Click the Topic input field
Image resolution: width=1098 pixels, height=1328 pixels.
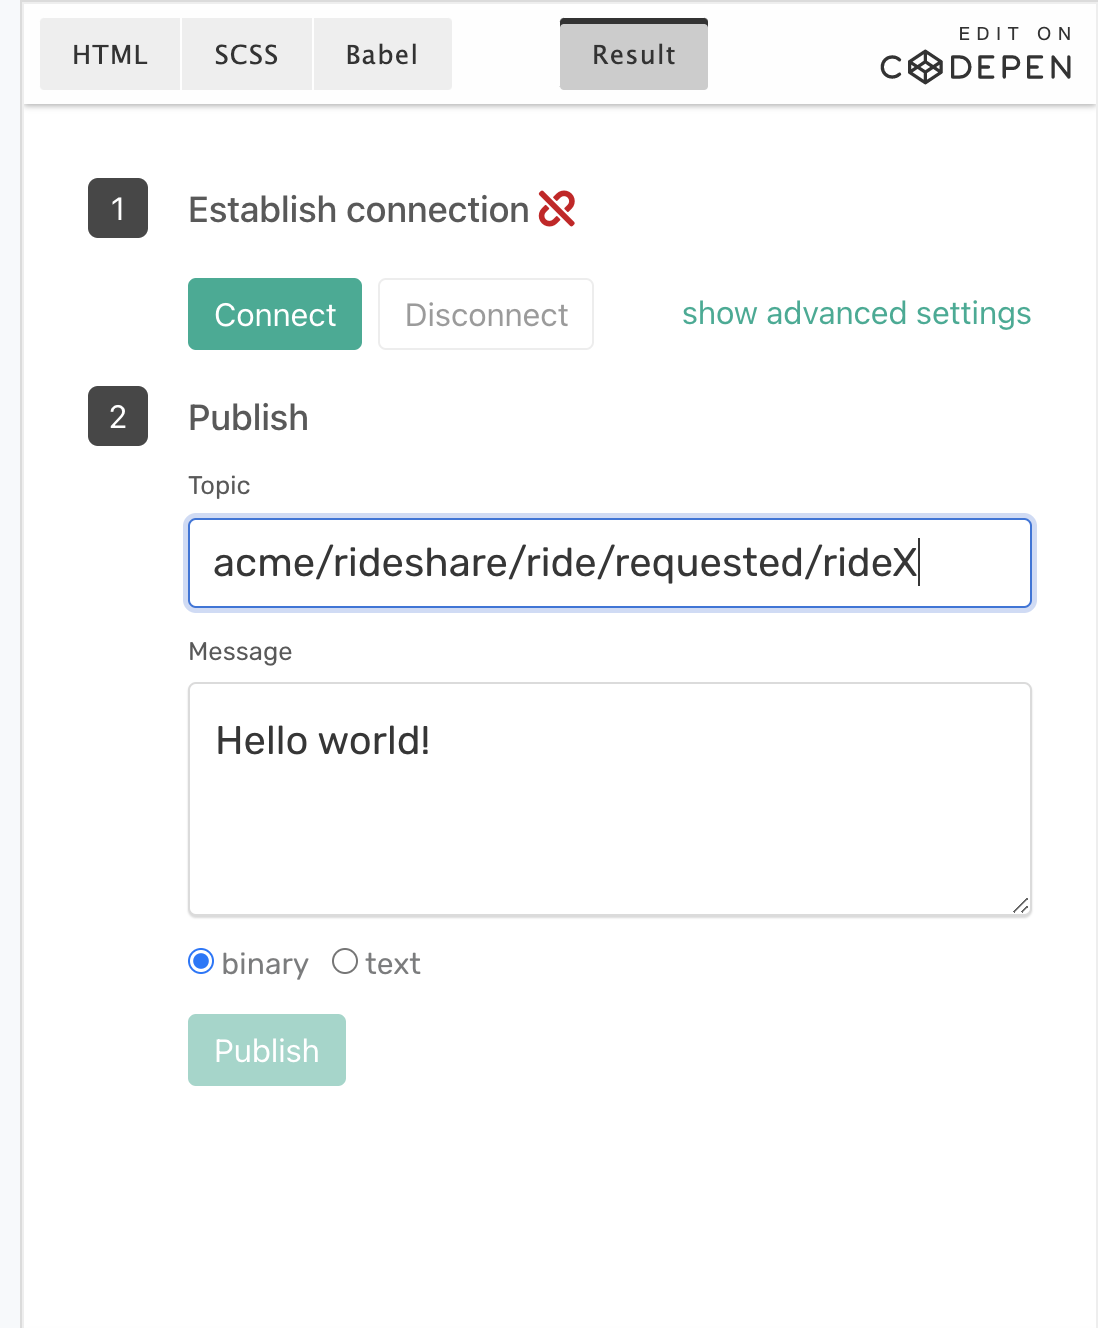point(610,563)
